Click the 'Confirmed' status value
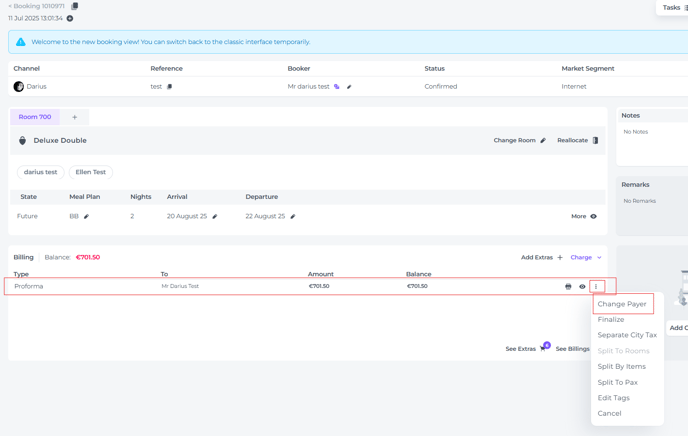The height and width of the screenshot is (436, 688). [441, 87]
